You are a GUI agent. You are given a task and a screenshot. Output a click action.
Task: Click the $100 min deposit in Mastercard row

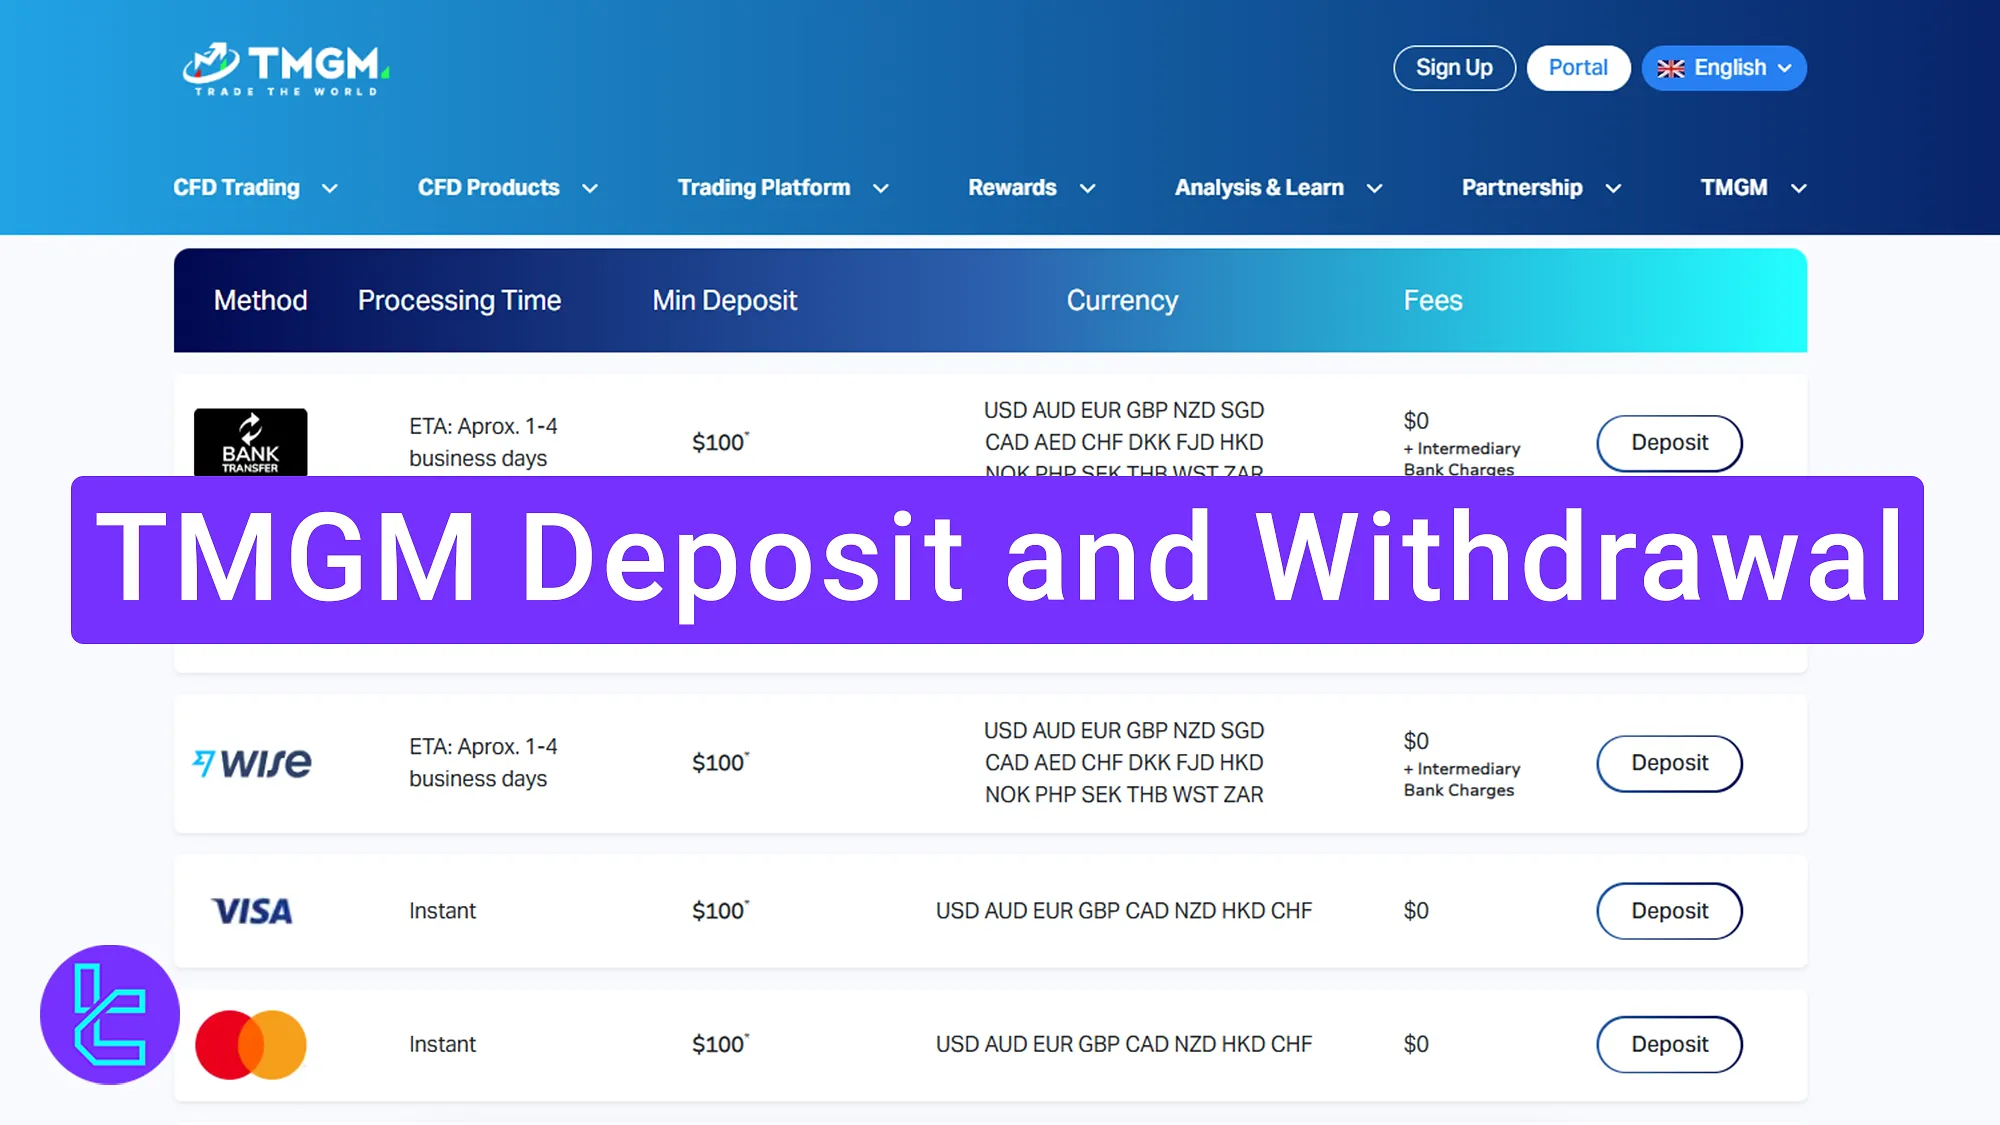click(x=720, y=1044)
